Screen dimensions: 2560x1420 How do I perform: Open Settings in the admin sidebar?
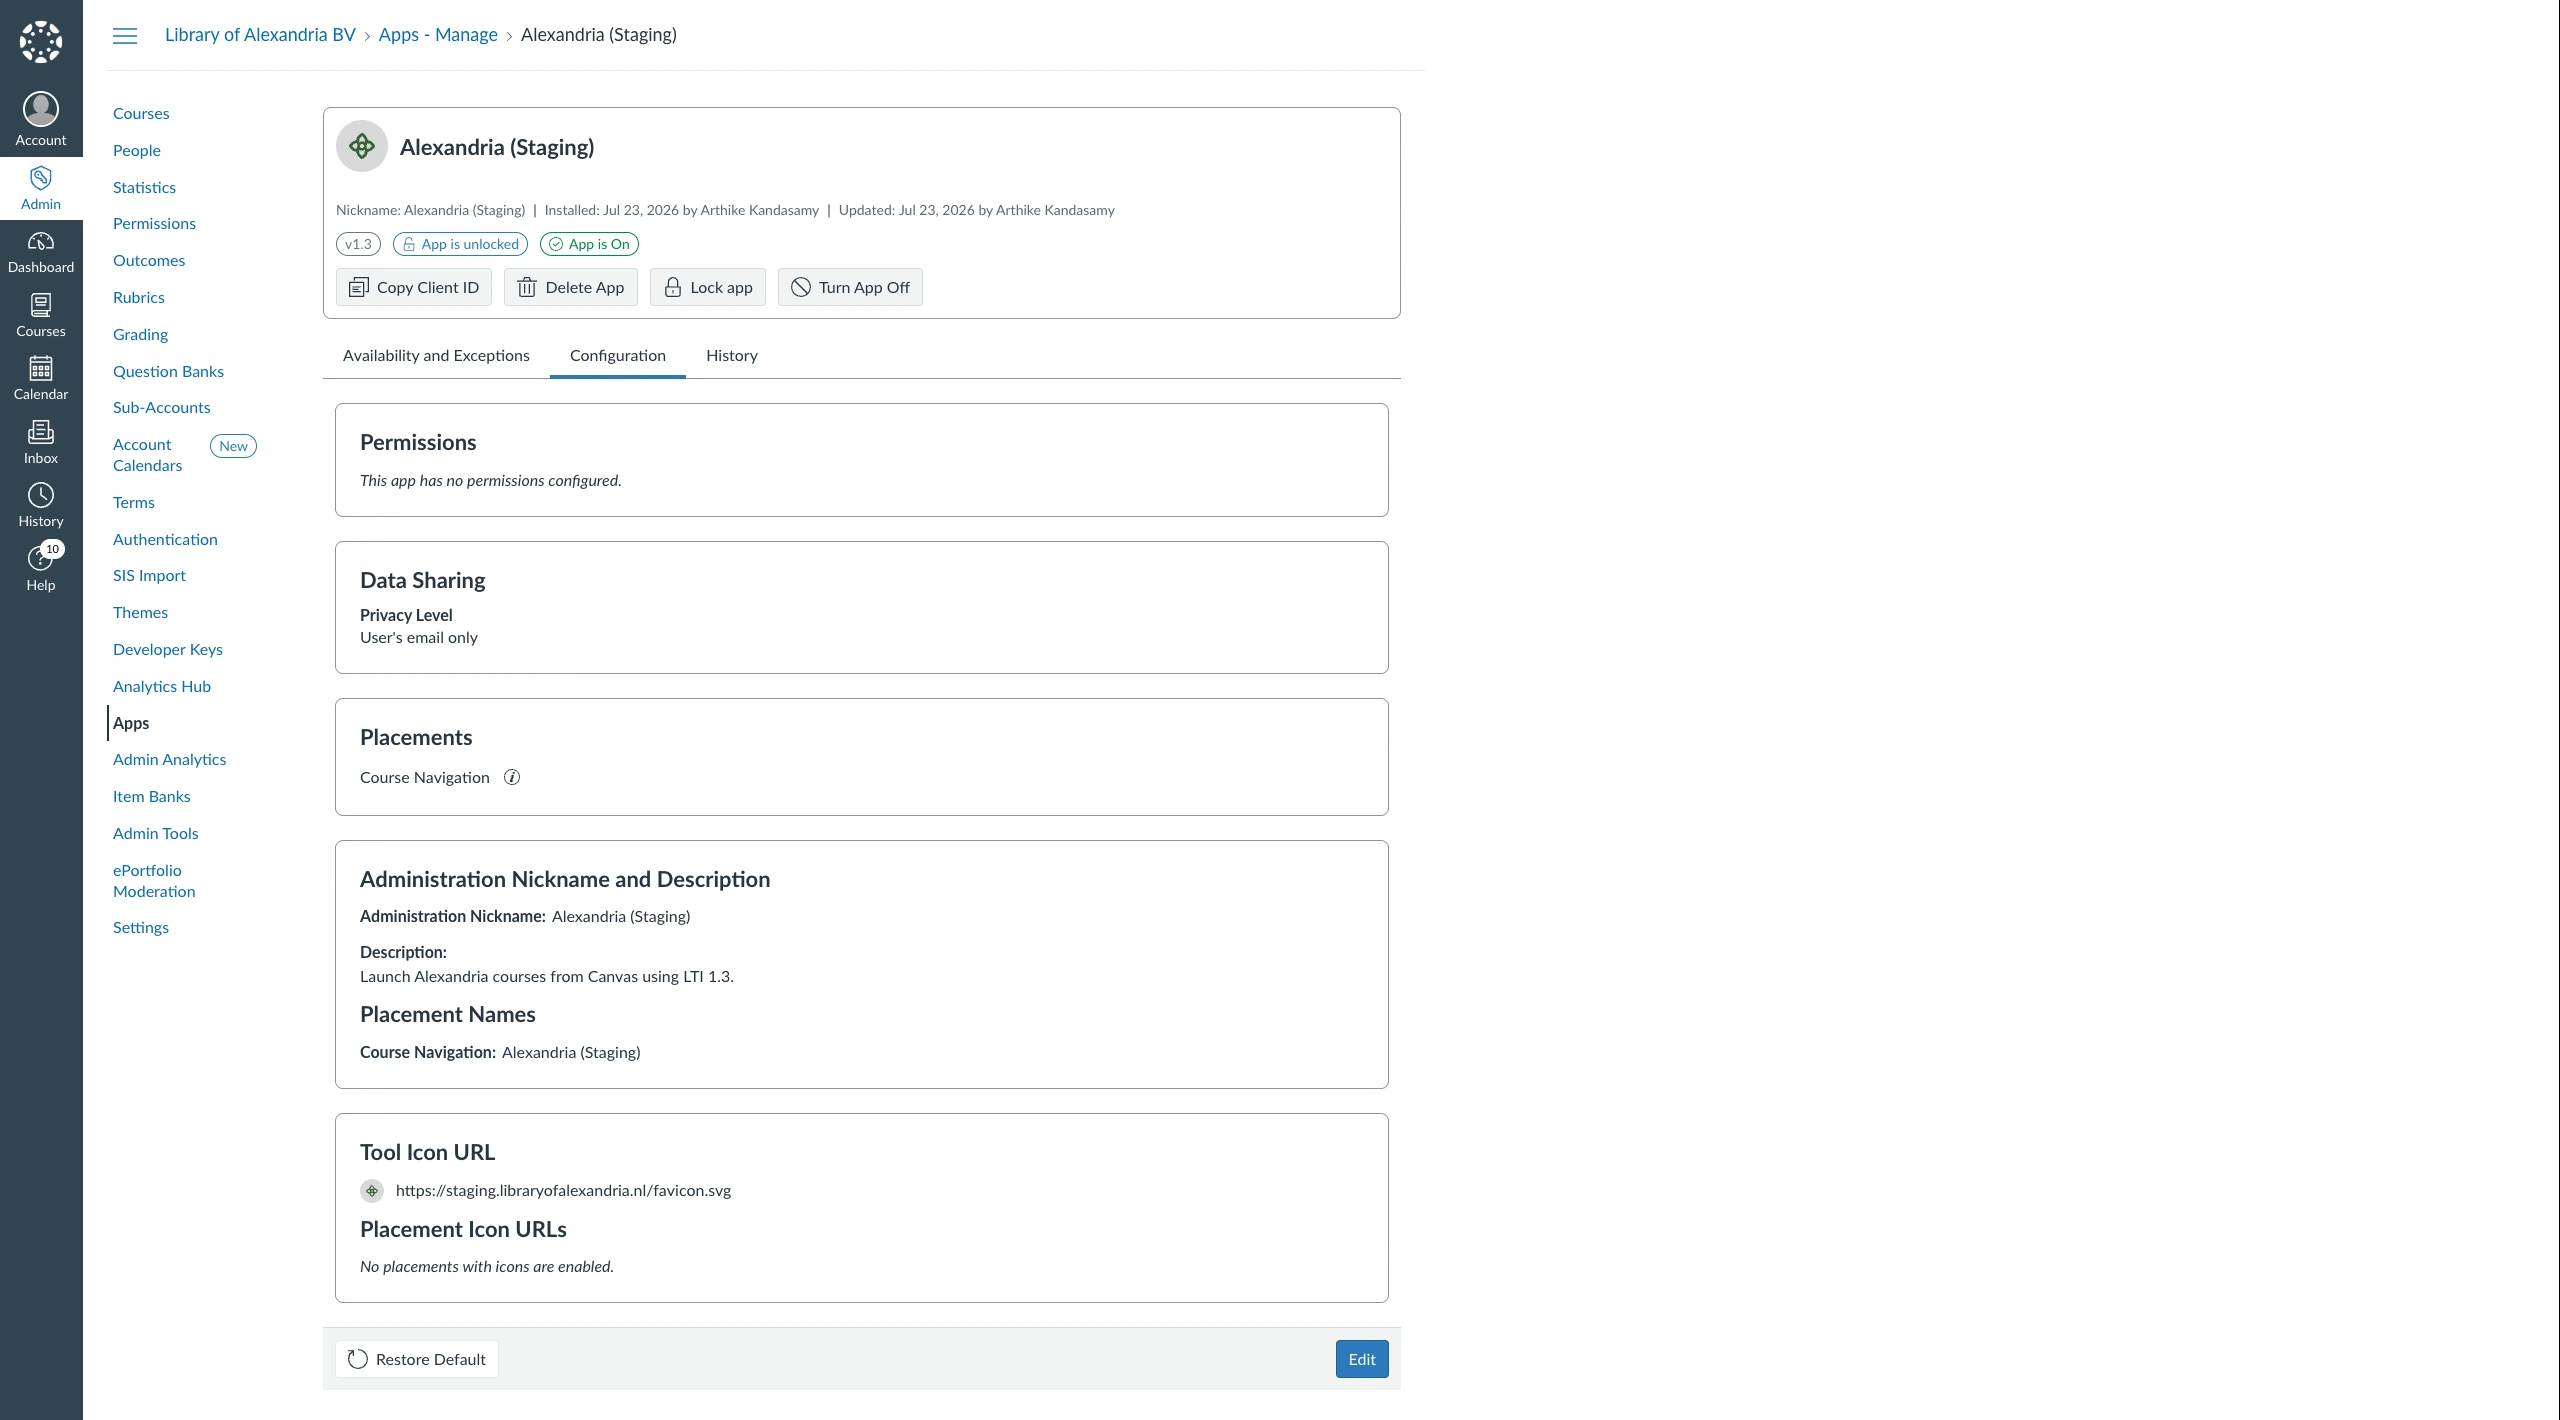coord(141,928)
